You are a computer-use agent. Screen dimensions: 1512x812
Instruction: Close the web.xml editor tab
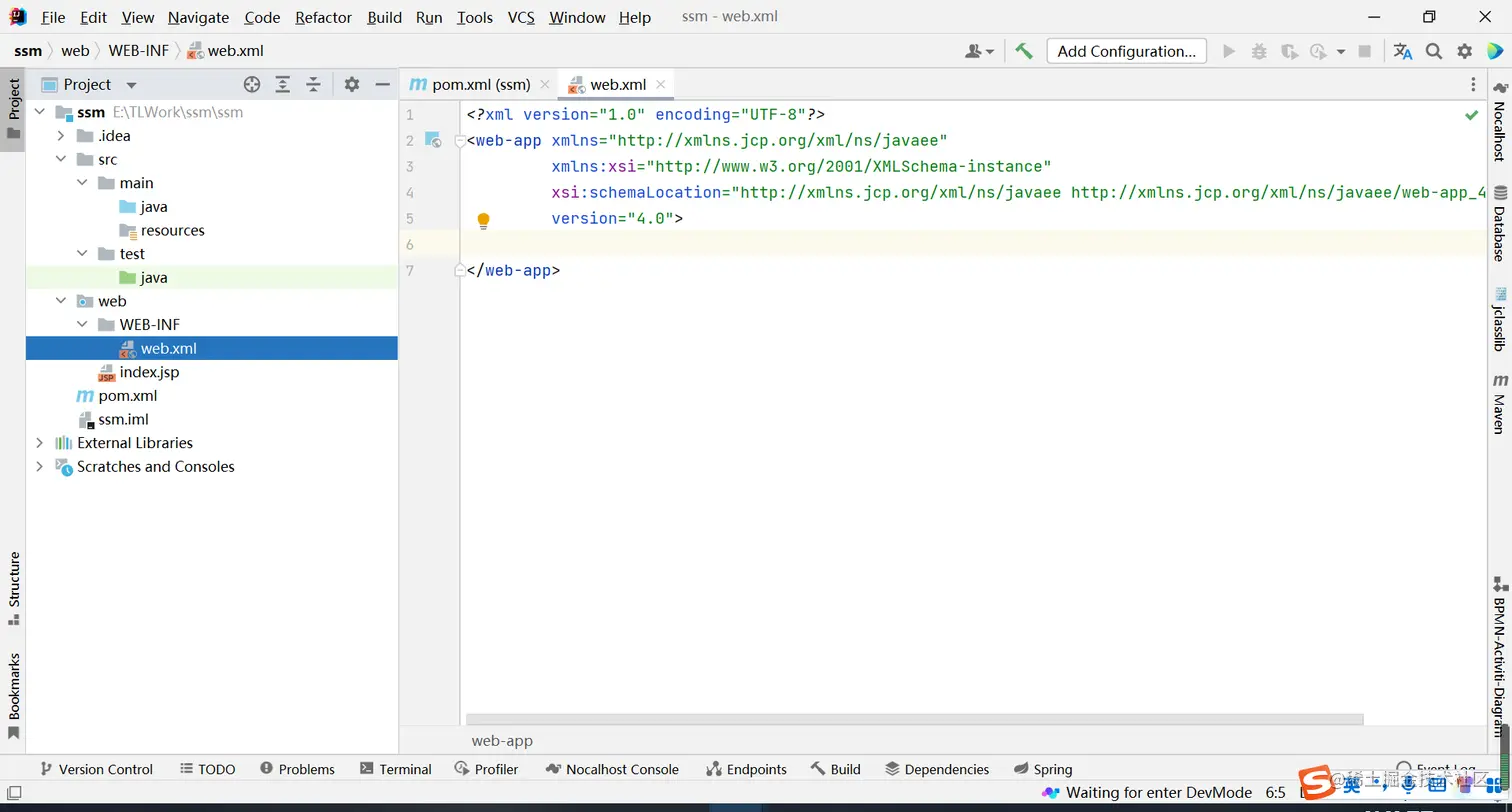click(x=660, y=85)
